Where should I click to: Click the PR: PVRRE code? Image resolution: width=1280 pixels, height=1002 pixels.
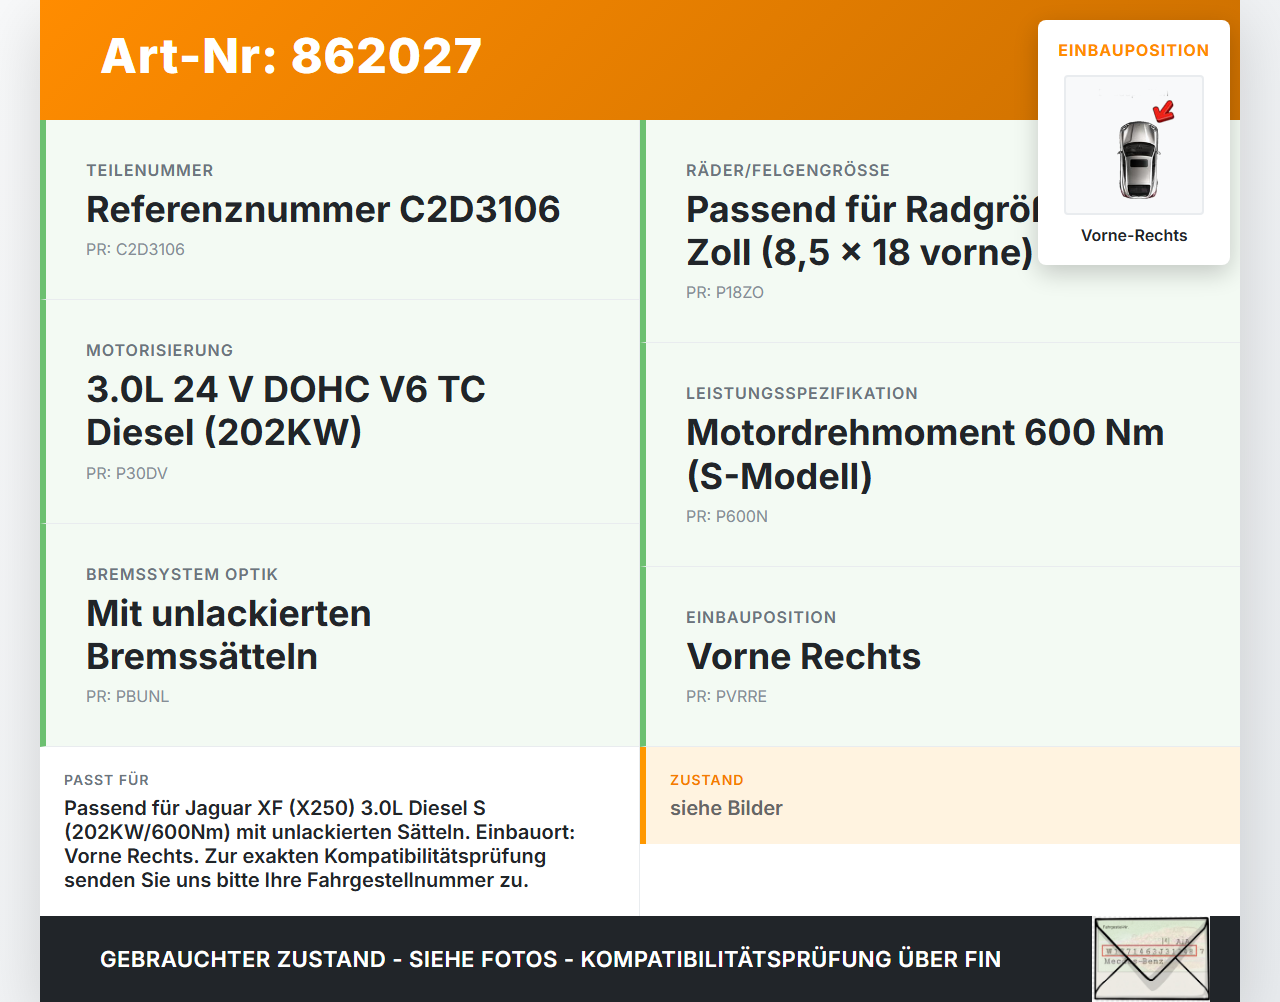coord(726,696)
